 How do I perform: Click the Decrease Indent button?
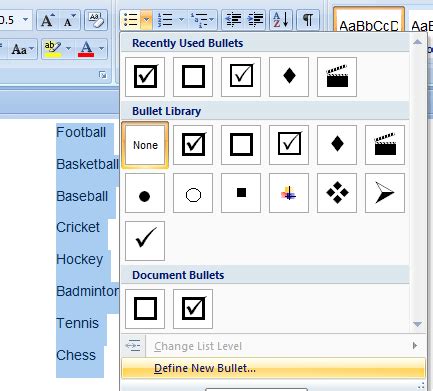(233, 20)
